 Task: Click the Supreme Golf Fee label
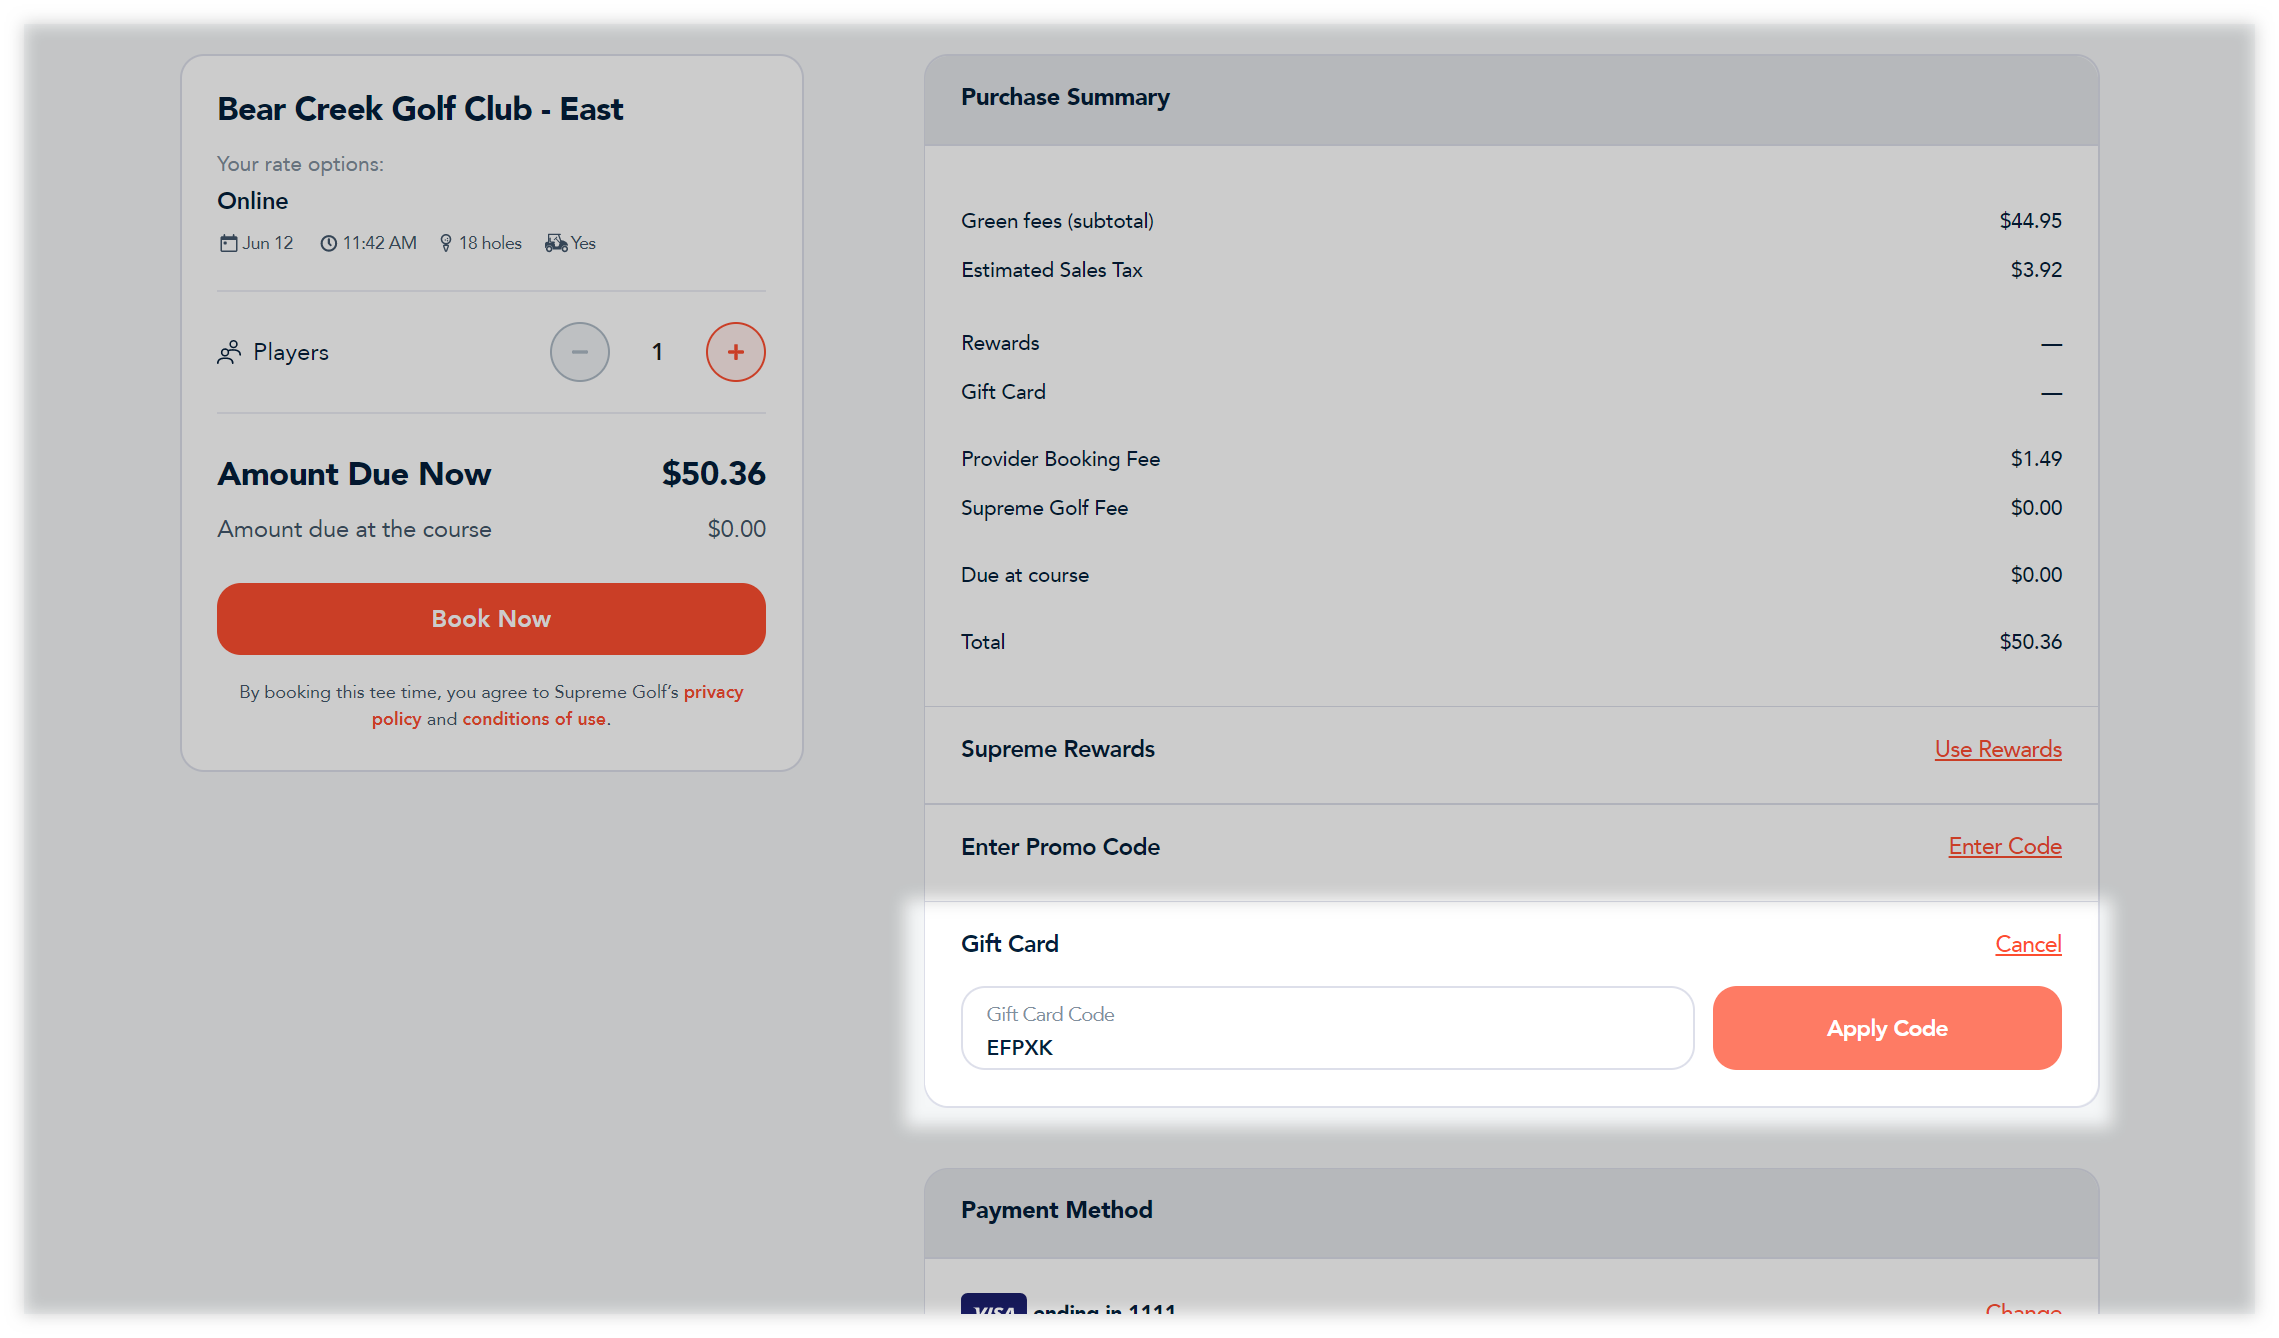pos(1044,507)
